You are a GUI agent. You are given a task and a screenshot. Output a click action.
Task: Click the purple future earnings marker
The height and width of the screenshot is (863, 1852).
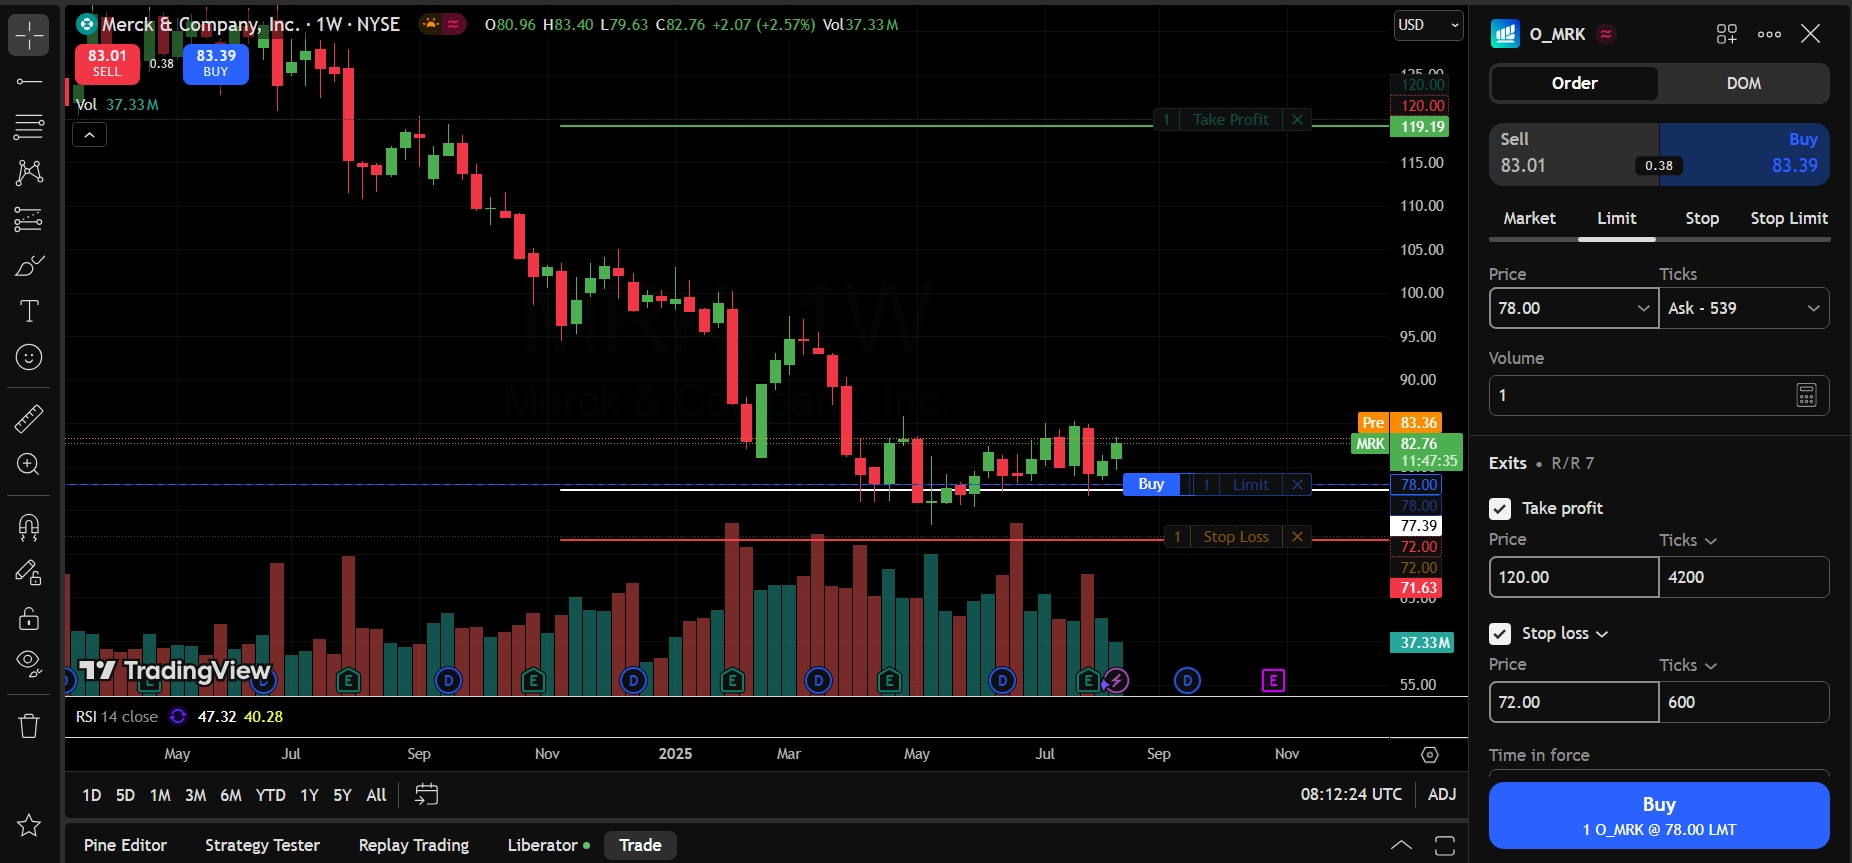tap(1273, 681)
